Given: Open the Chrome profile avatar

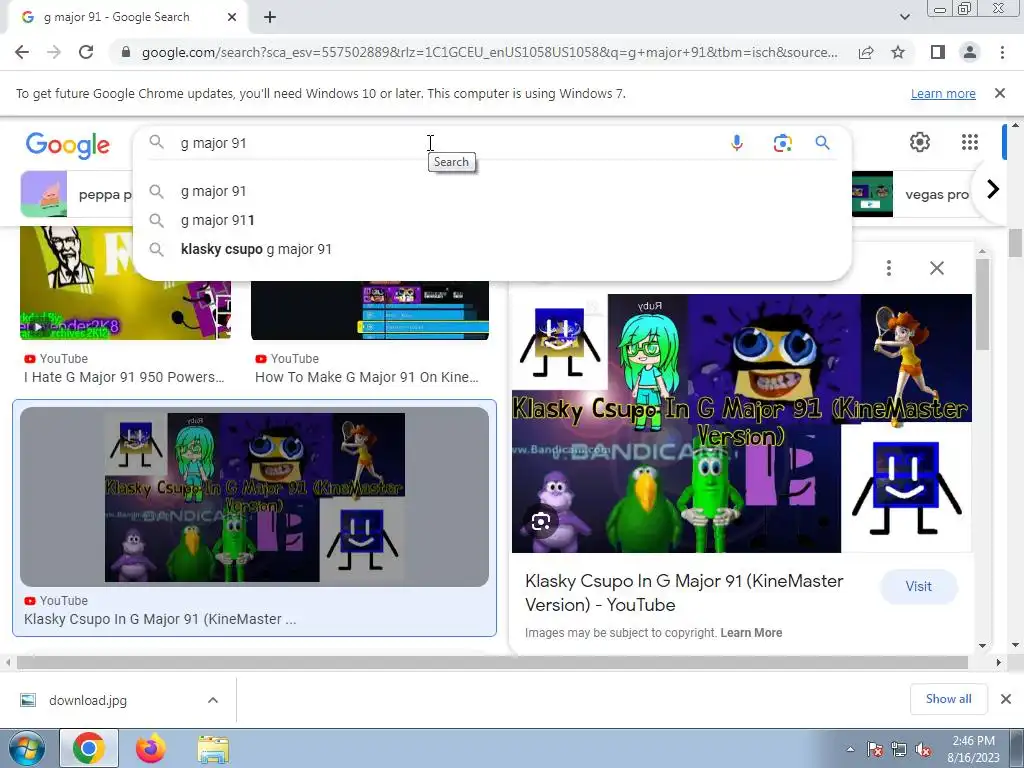Looking at the screenshot, I should point(970,52).
